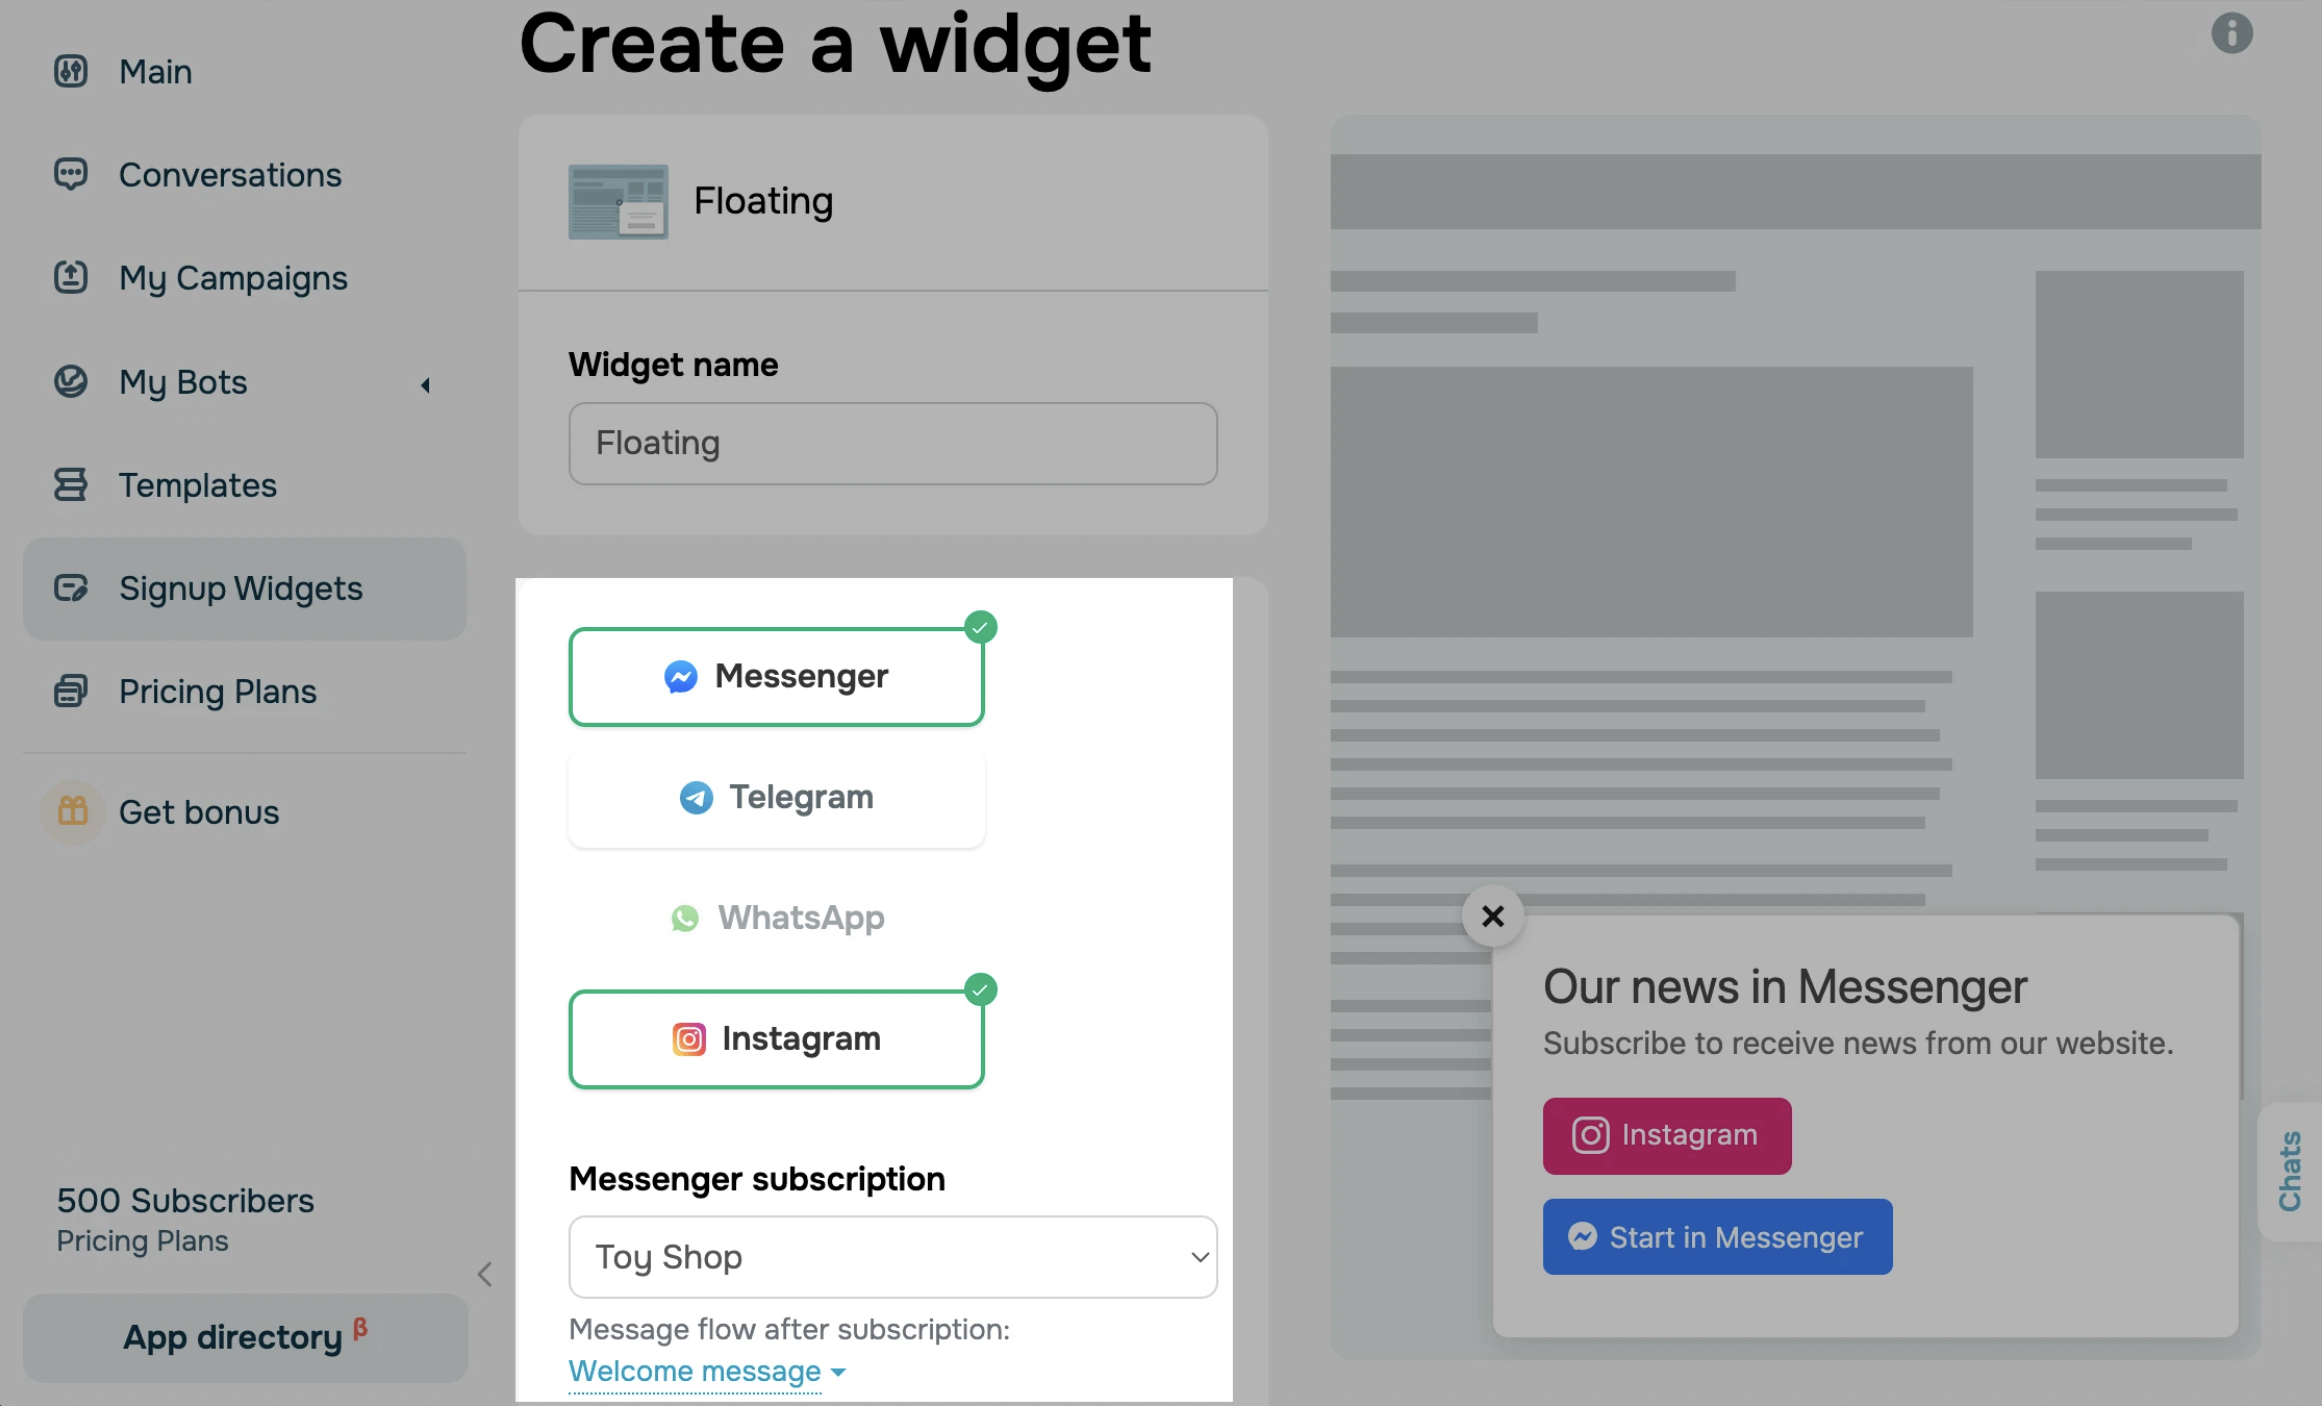Click the Templates sidebar icon
The height and width of the screenshot is (1406, 2322).
pyautogui.click(x=70, y=484)
